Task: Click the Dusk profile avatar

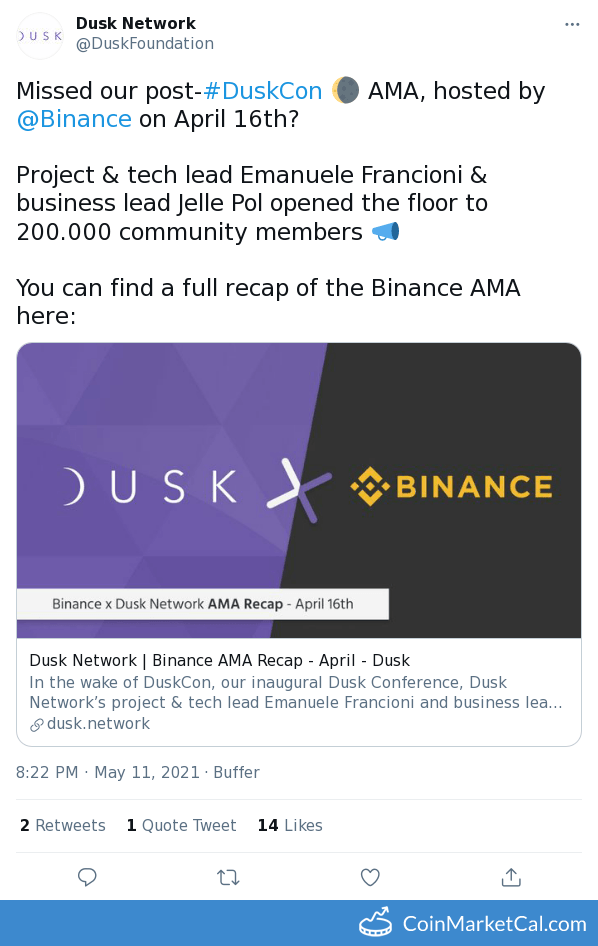Action: [40, 36]
